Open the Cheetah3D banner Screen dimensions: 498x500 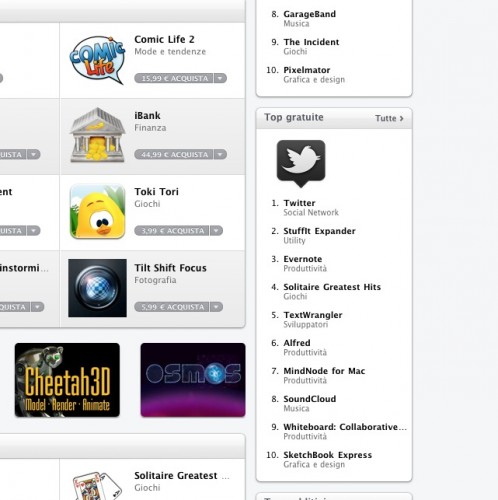click(x=67, y=380)
